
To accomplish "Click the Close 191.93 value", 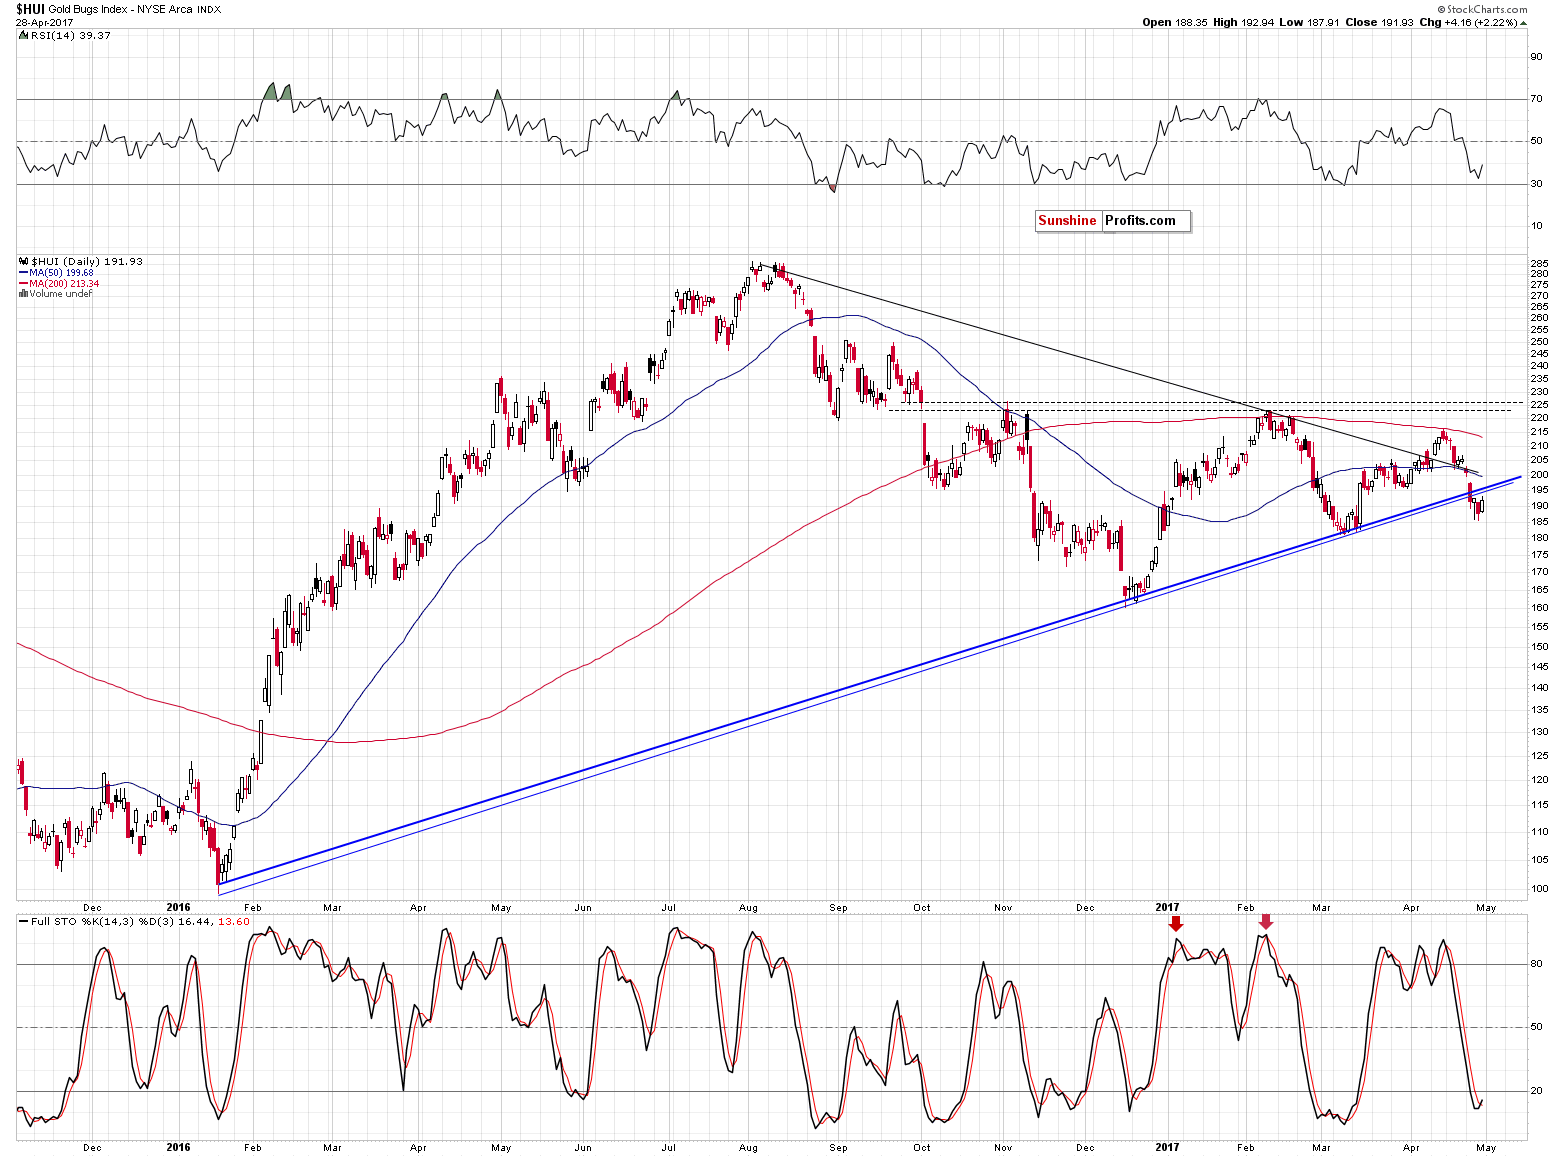I will (1379, 22).
